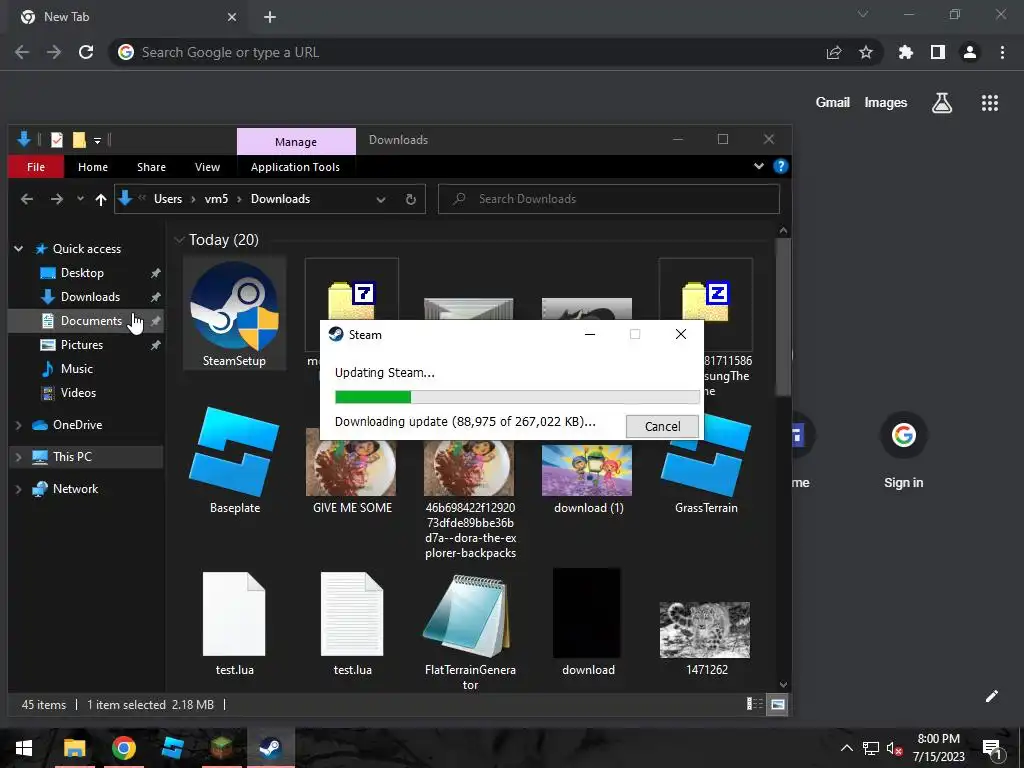This screenshot has width=1024, height=768.
Task: Open Music folder in sidebar
Action: [76, 369]
